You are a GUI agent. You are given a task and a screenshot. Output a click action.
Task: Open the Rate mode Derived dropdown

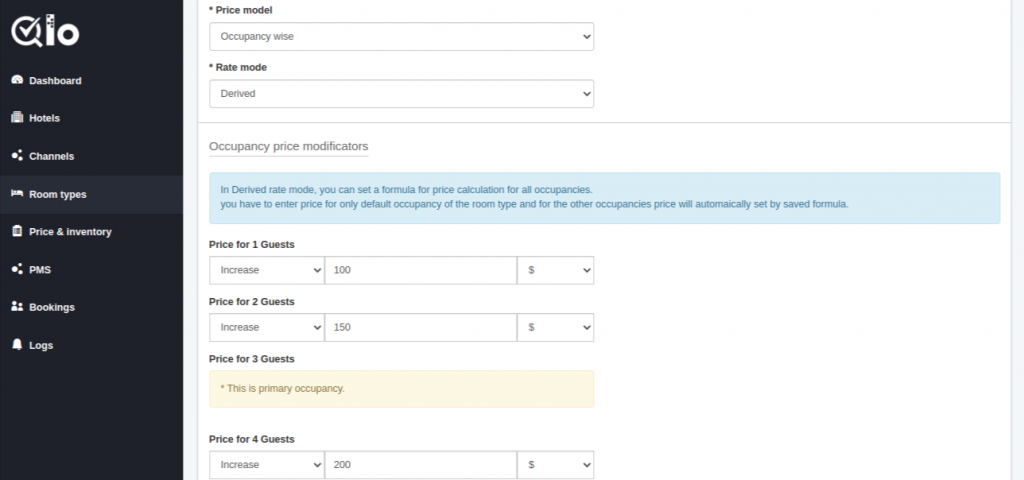click(401, 93)
